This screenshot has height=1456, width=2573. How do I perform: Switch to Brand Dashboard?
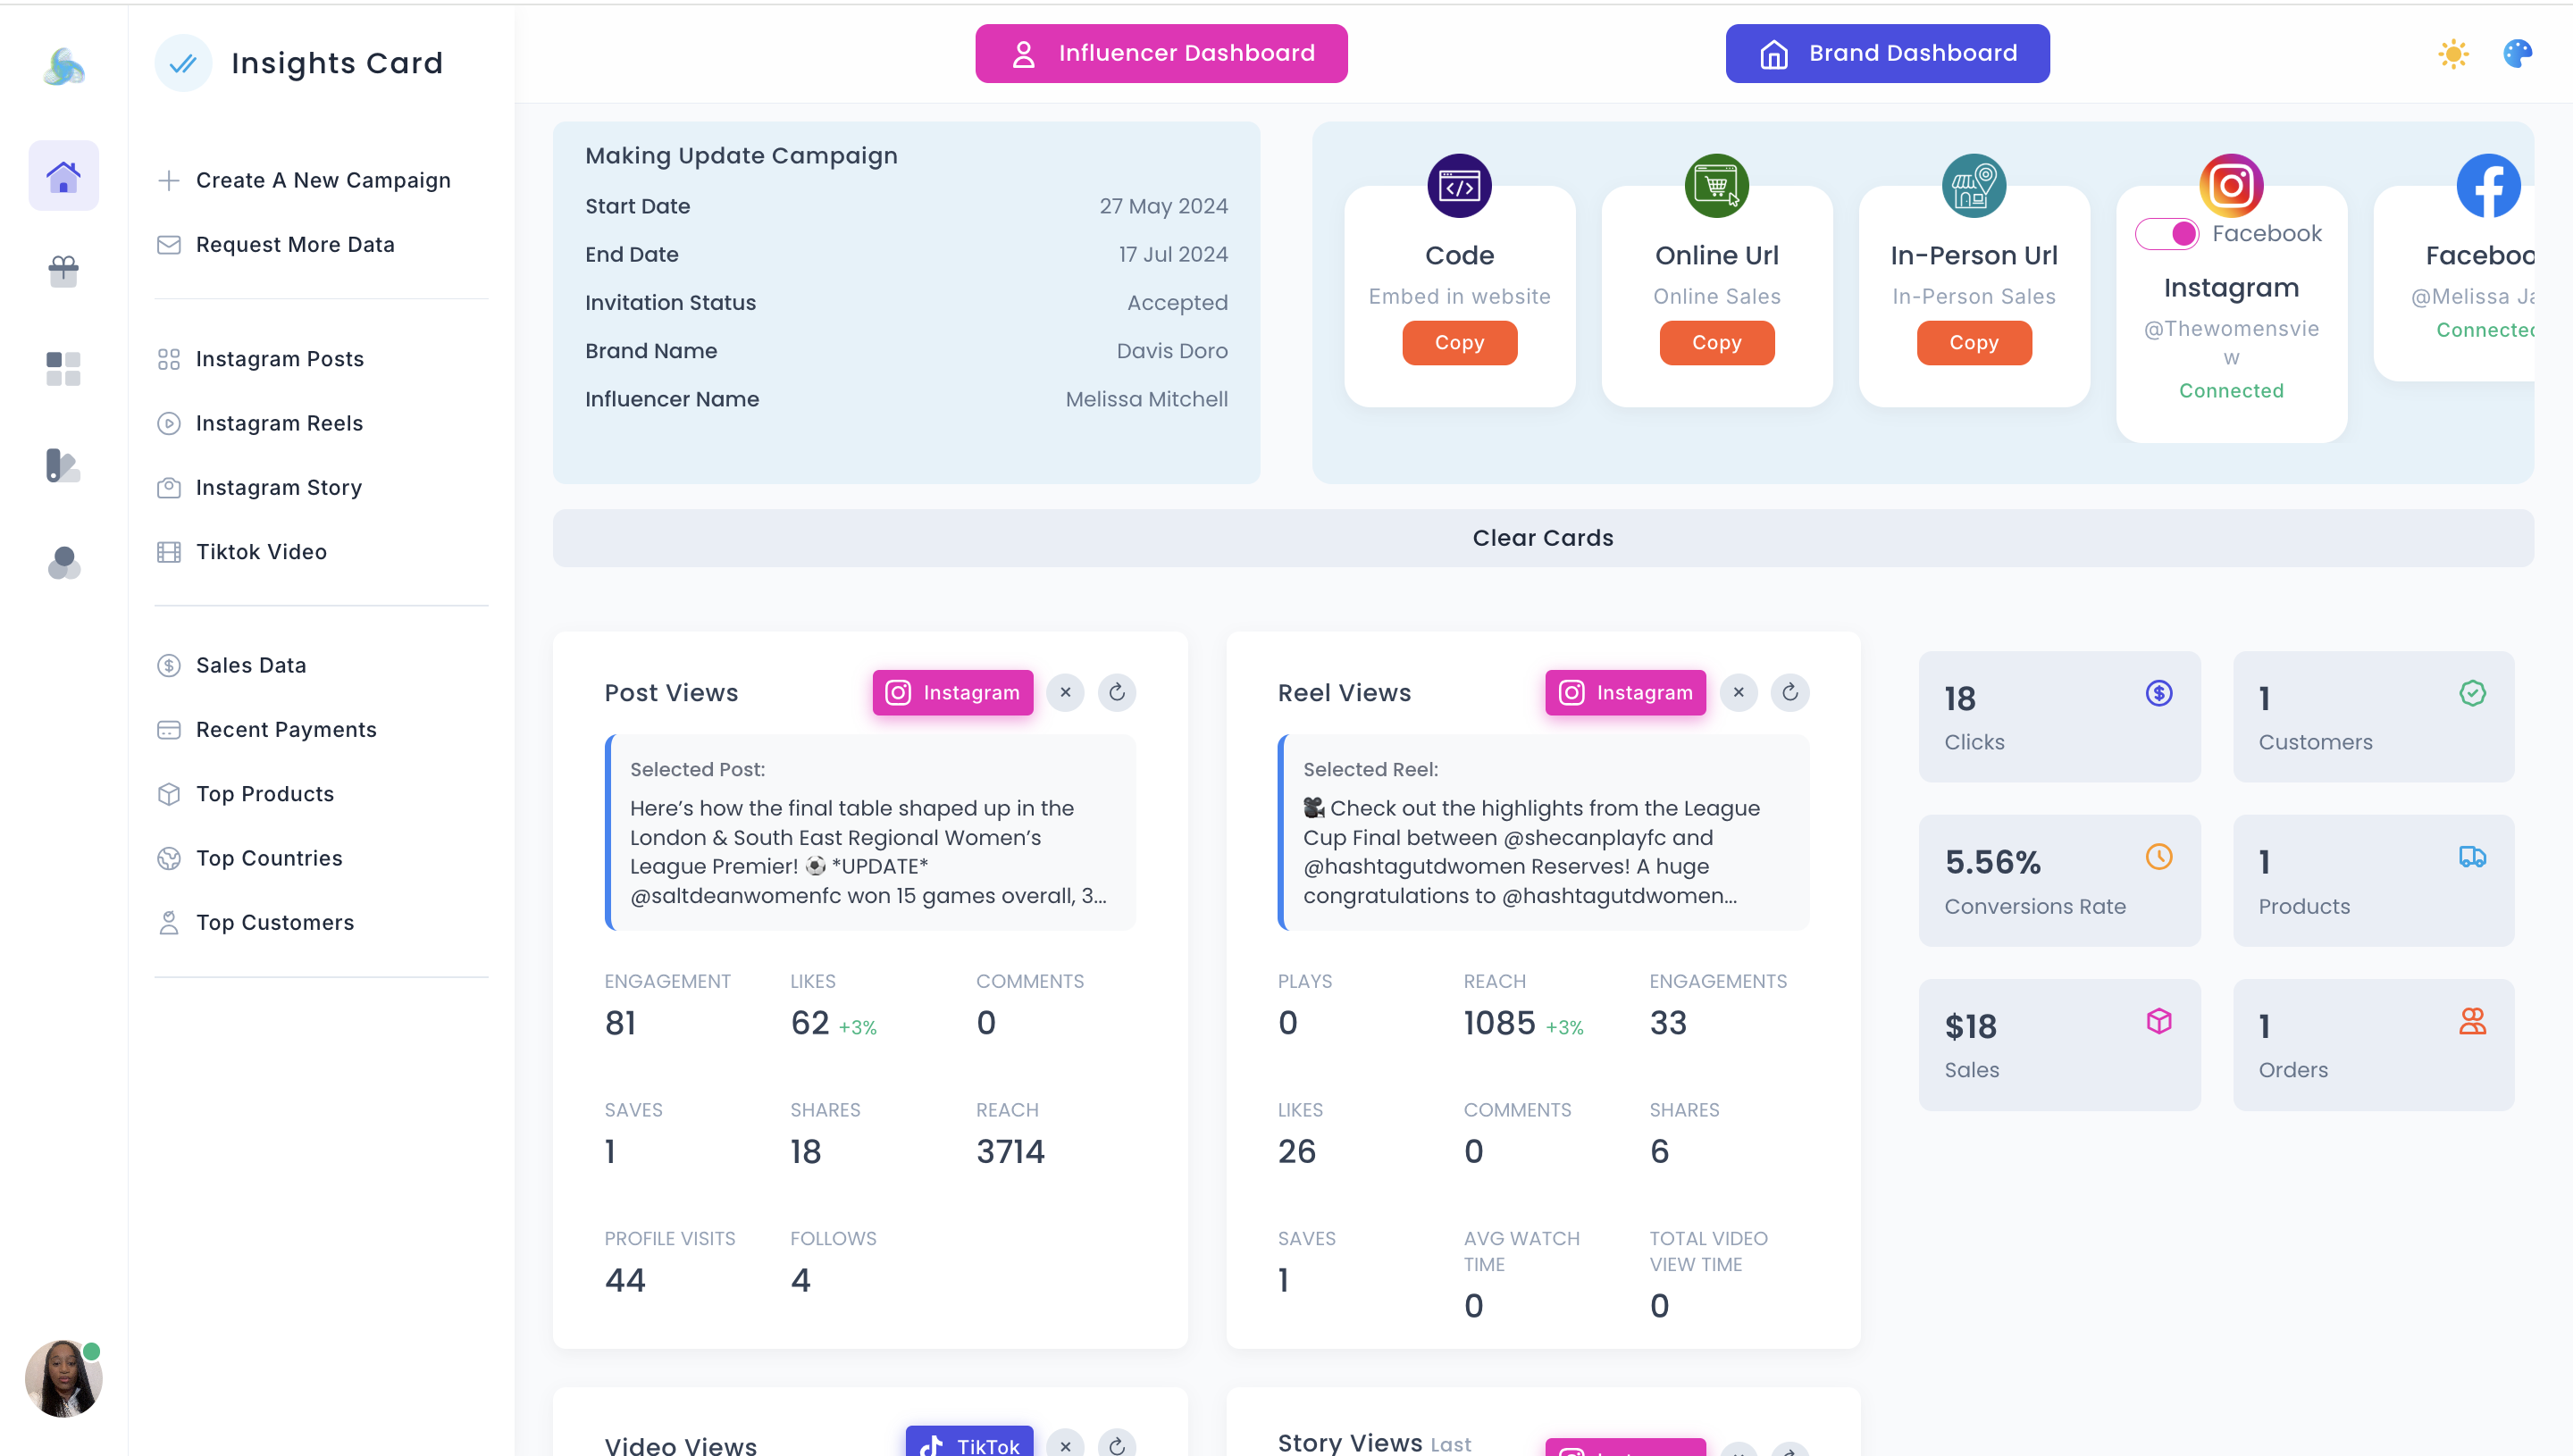(x=1887, y=53)
